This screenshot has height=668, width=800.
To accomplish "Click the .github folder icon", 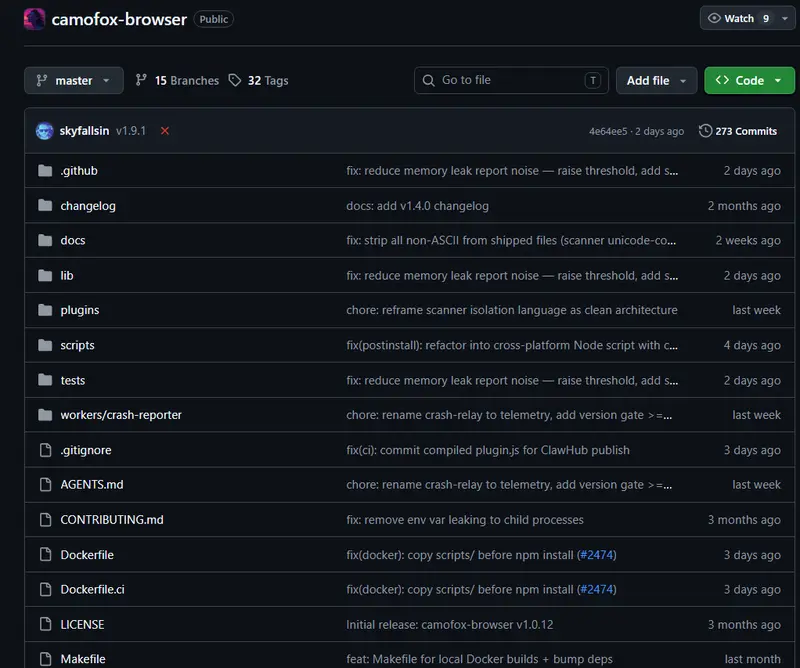I will click(x=45, y=170).
